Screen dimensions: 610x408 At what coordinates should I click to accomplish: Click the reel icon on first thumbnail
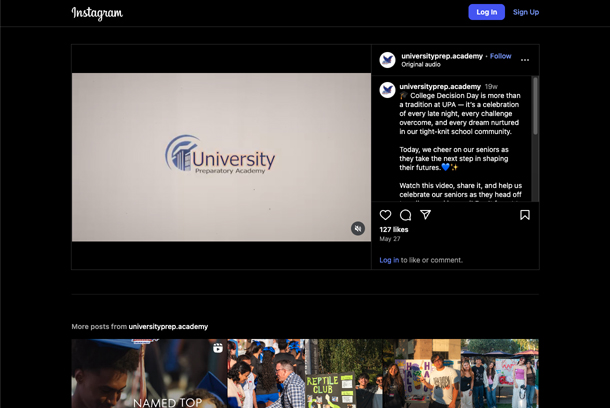217,348
